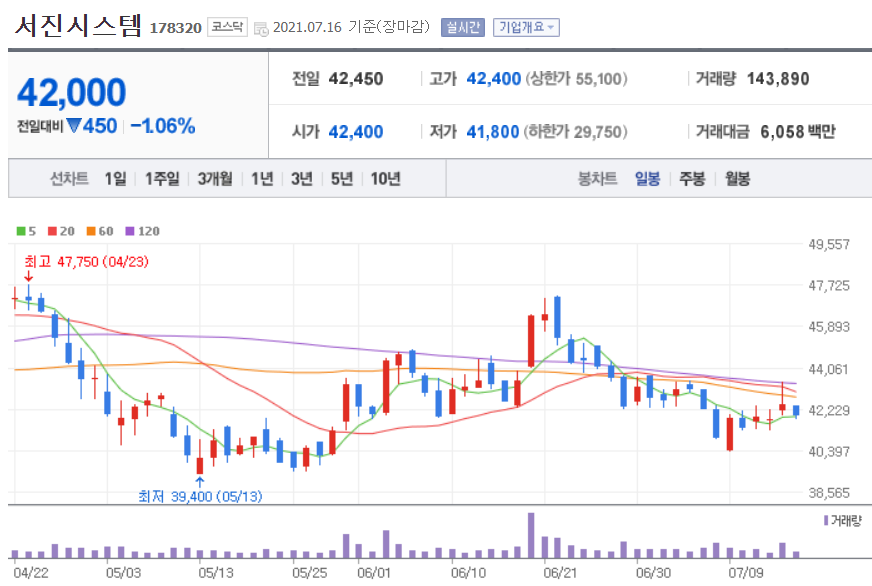
Task: Click the 하한가 29,750 text
Action: (x=575, y=132)
